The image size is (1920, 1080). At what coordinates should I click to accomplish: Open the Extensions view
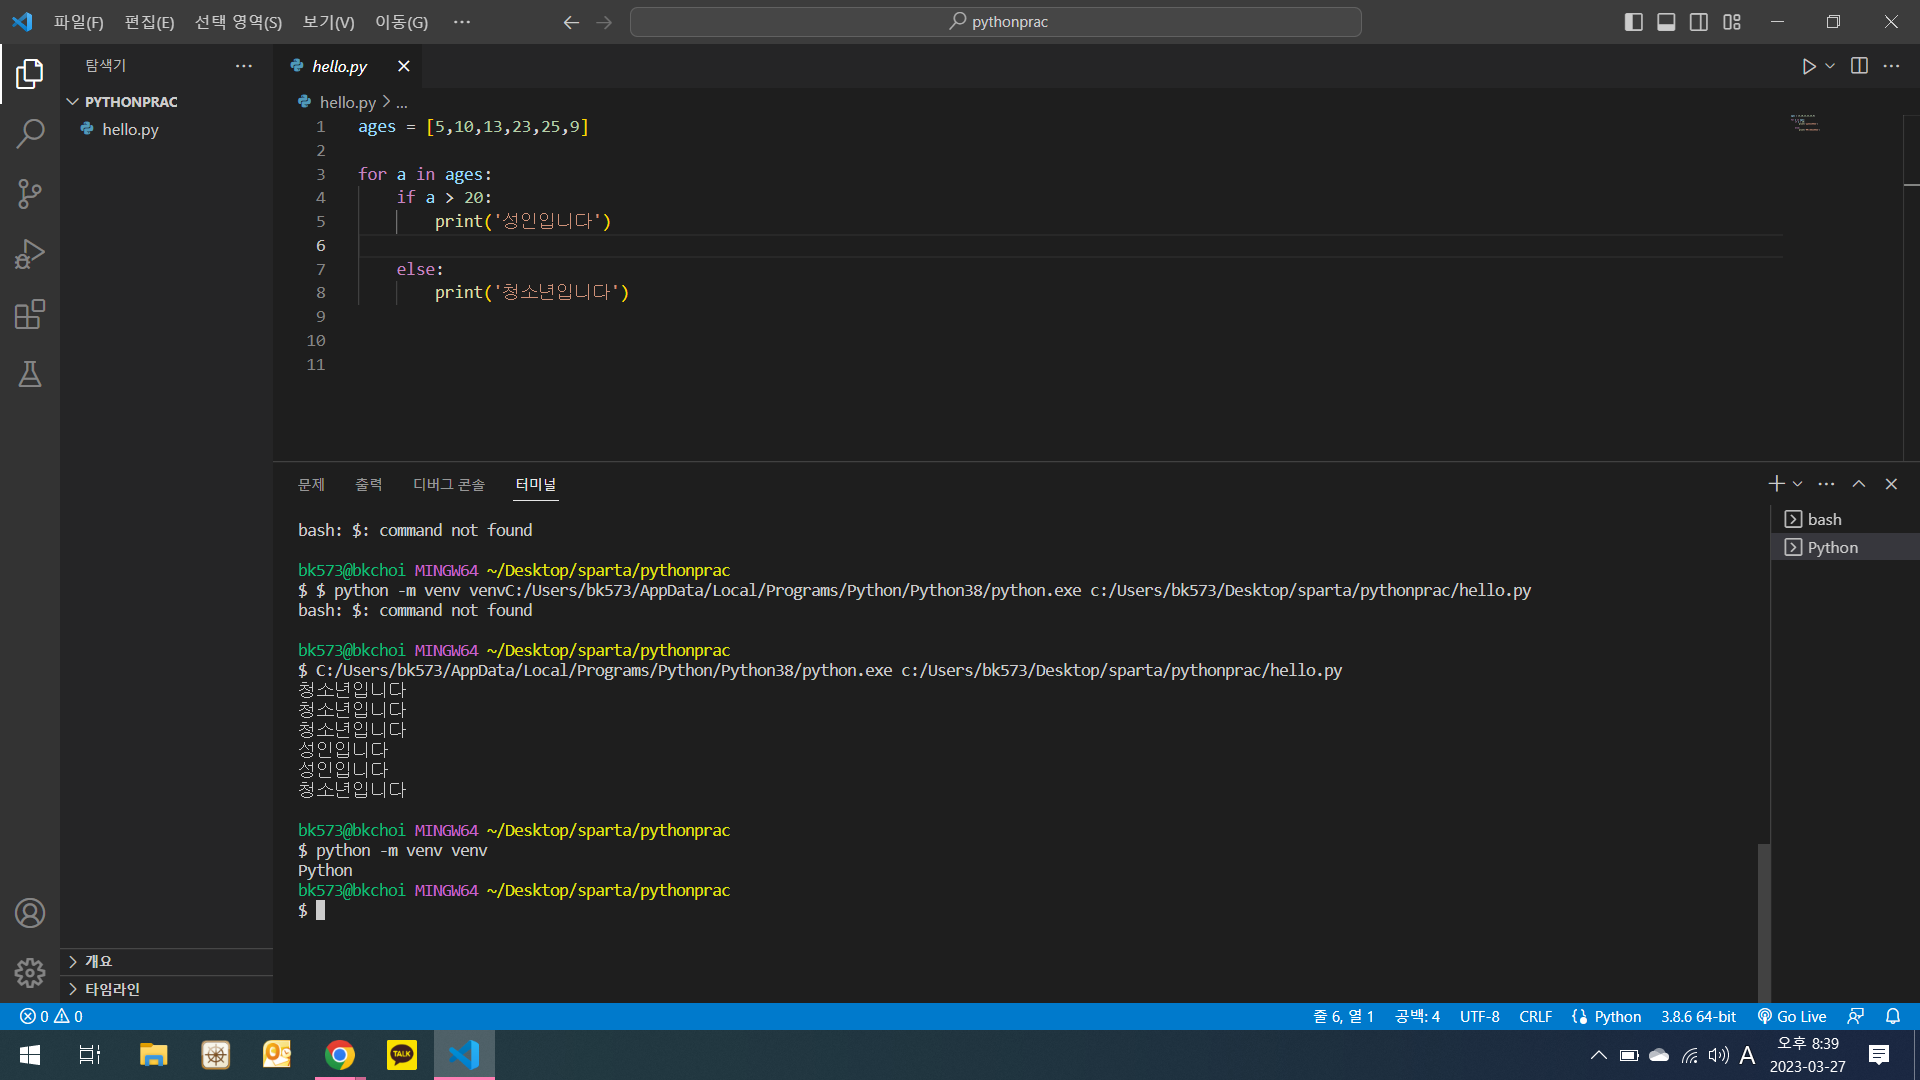coord(30,315)
